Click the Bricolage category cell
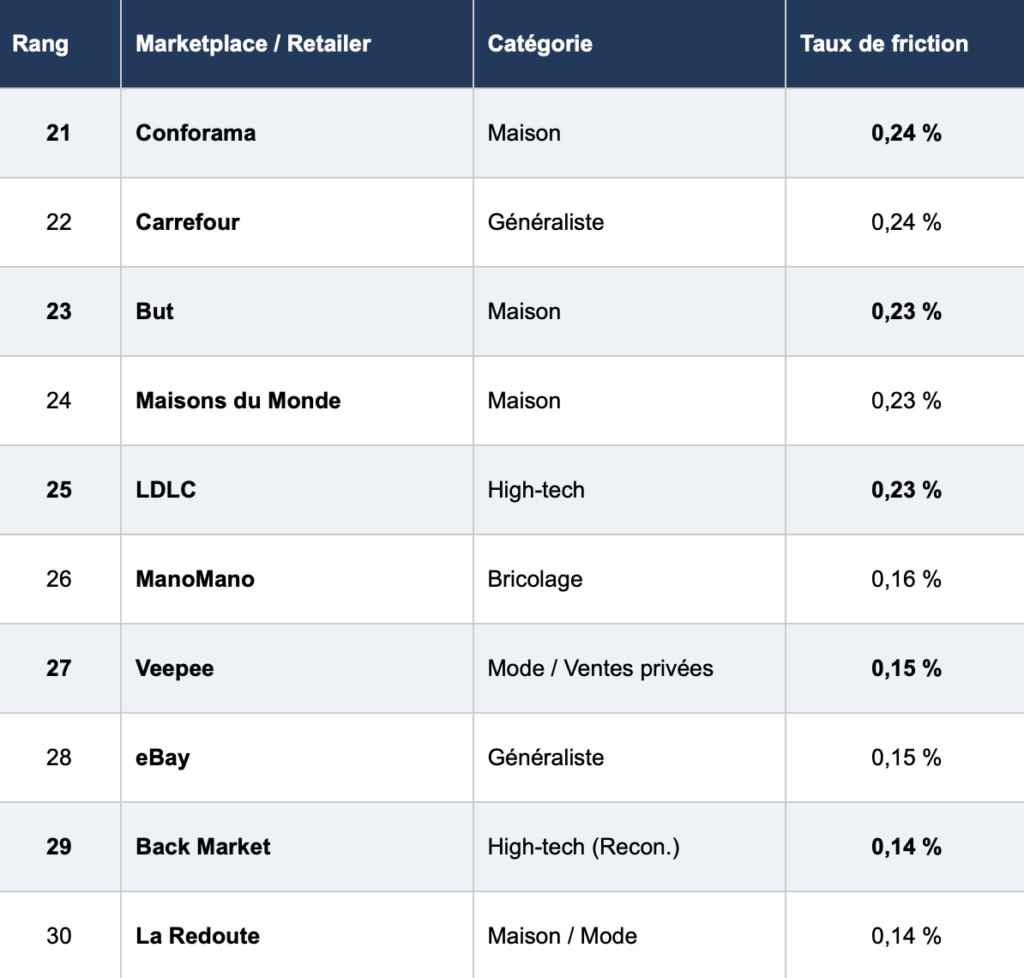 [x=535, y=579]
